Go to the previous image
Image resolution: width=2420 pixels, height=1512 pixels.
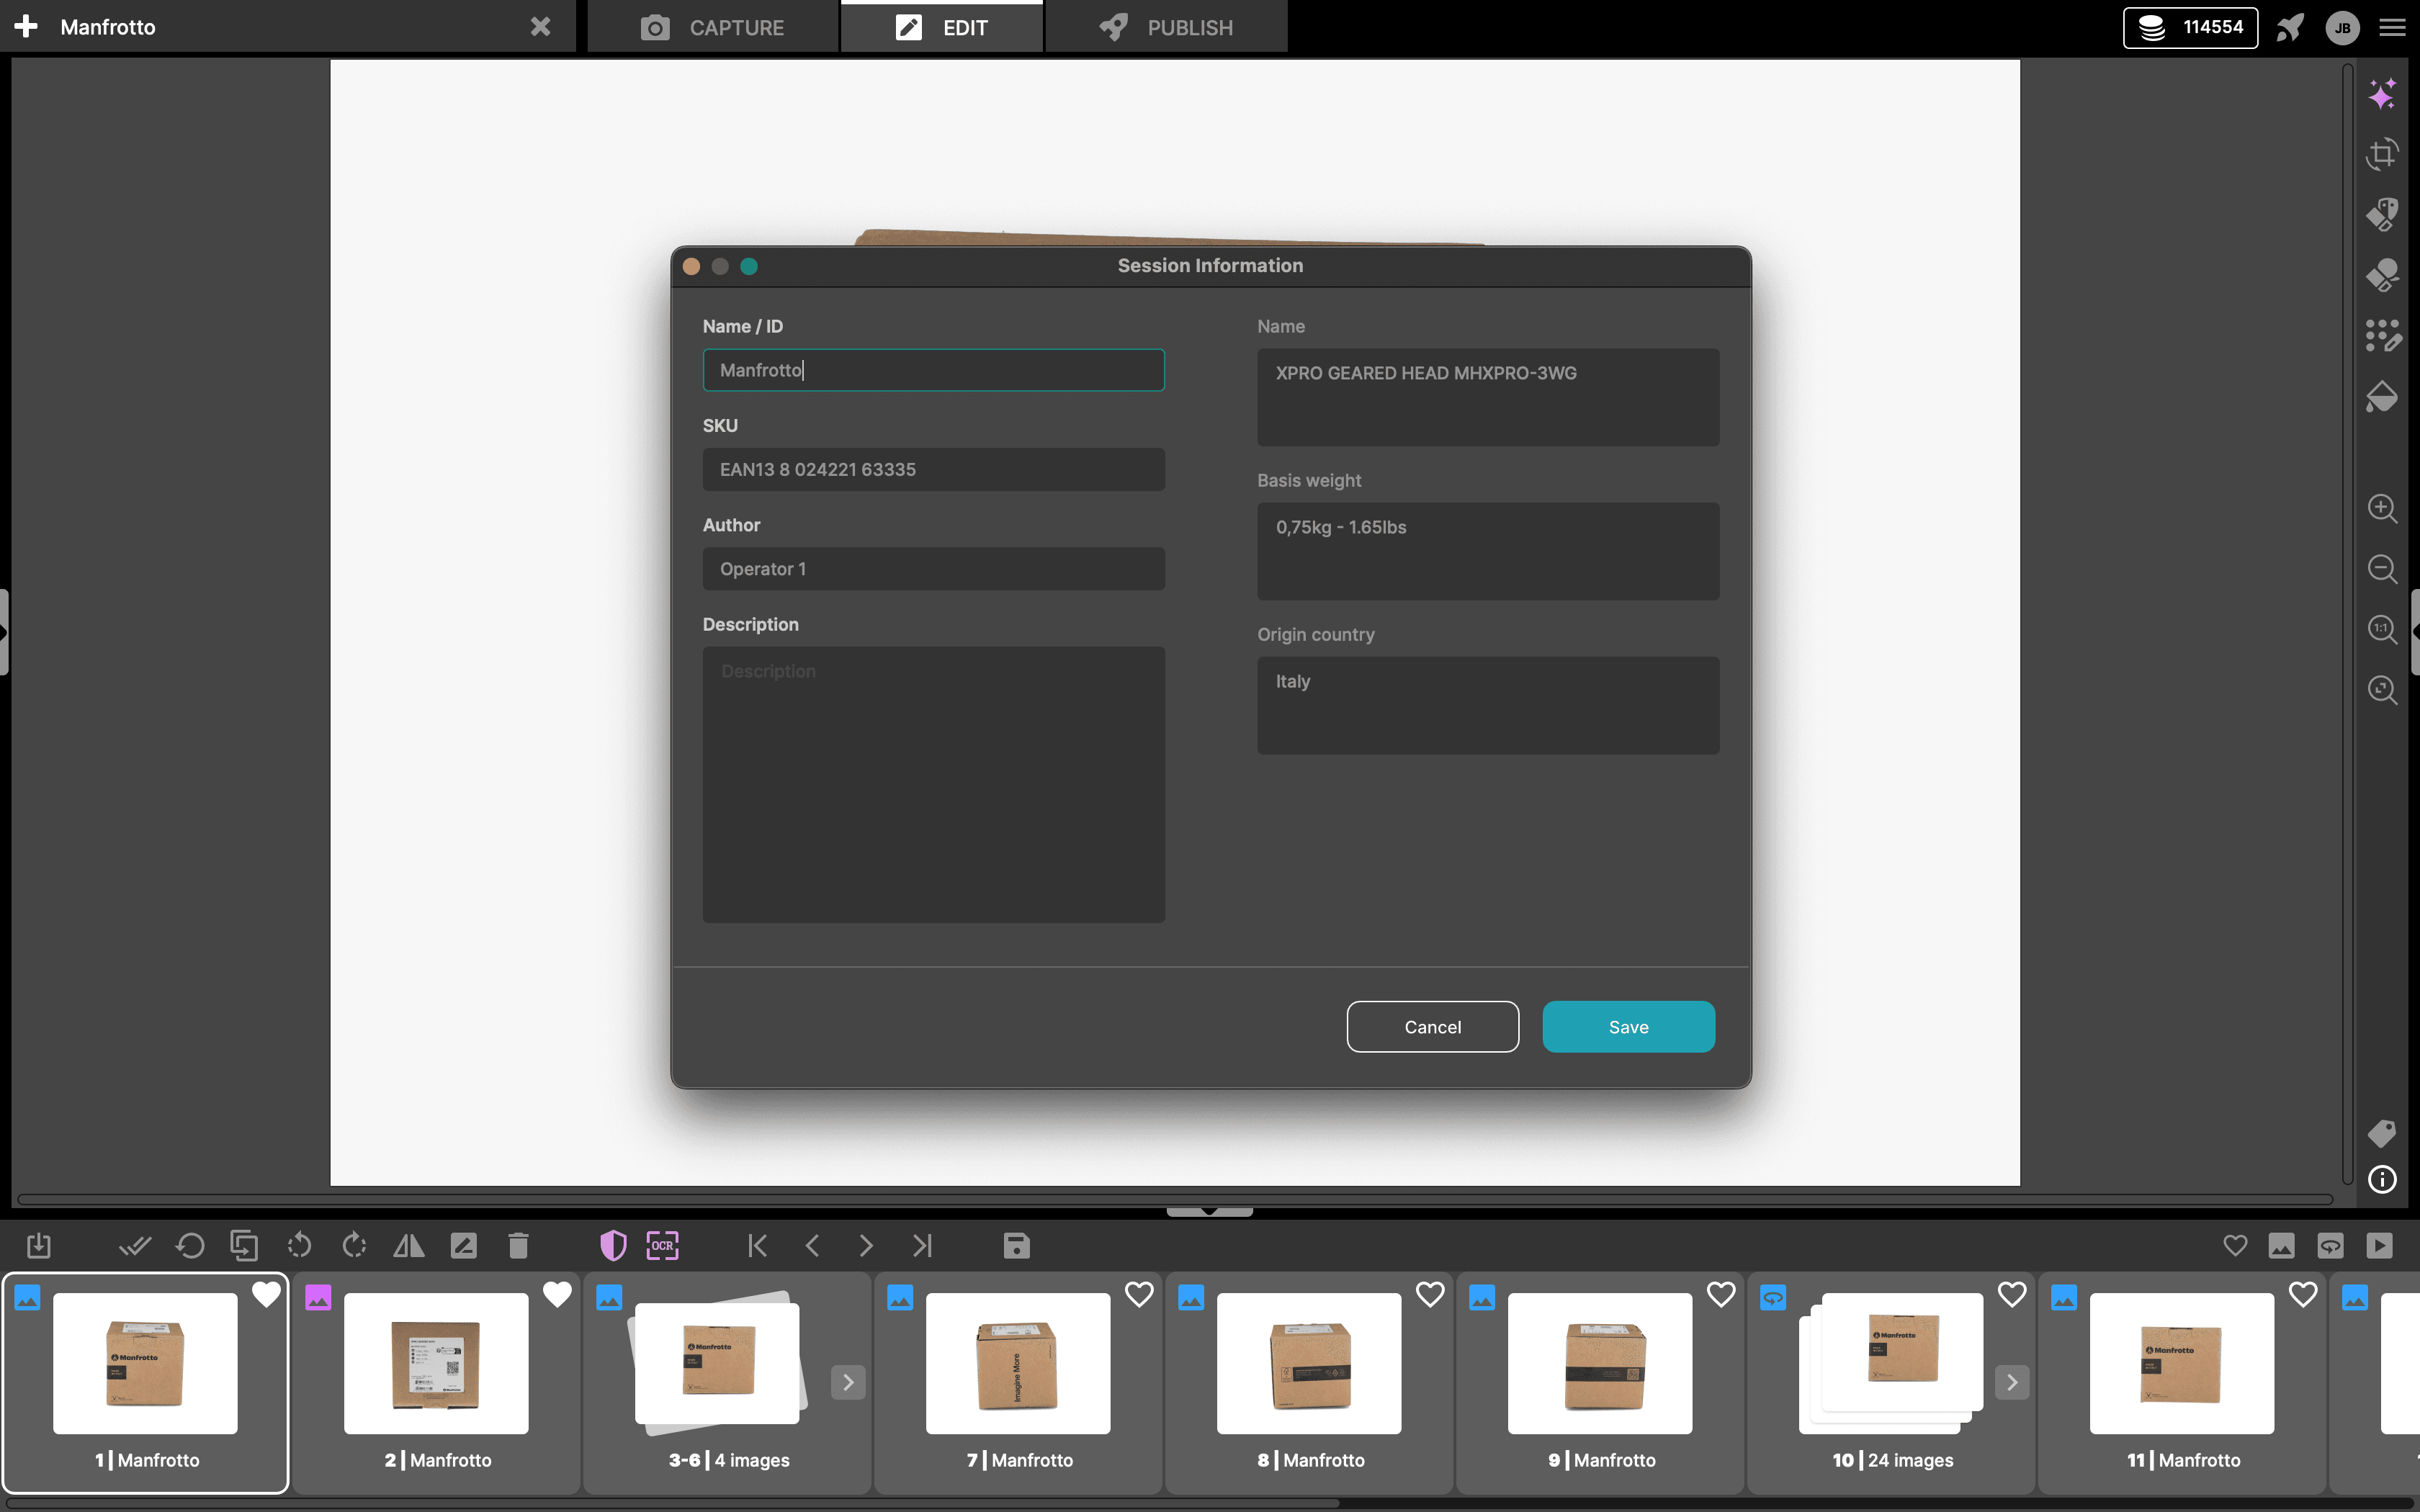pos(812,1246)
